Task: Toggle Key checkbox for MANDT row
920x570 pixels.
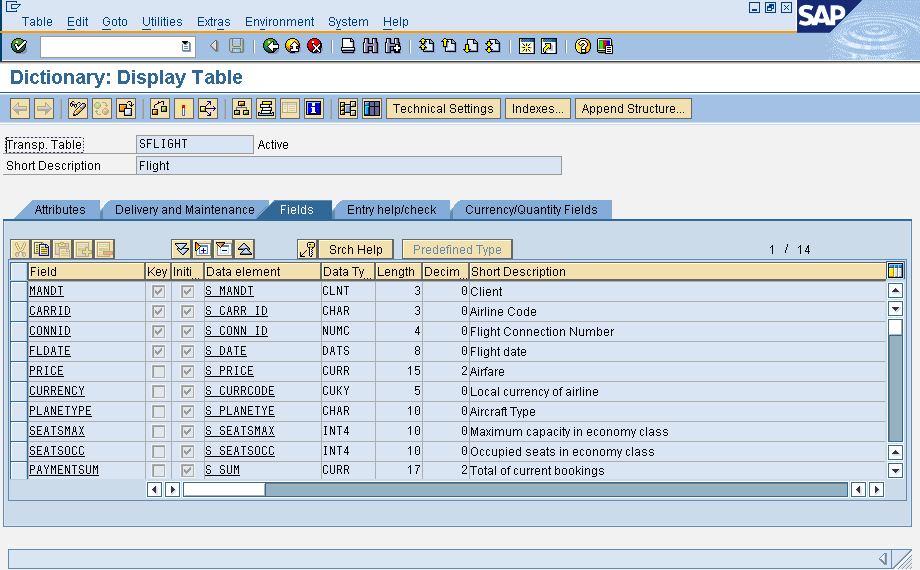Action: 158,291
